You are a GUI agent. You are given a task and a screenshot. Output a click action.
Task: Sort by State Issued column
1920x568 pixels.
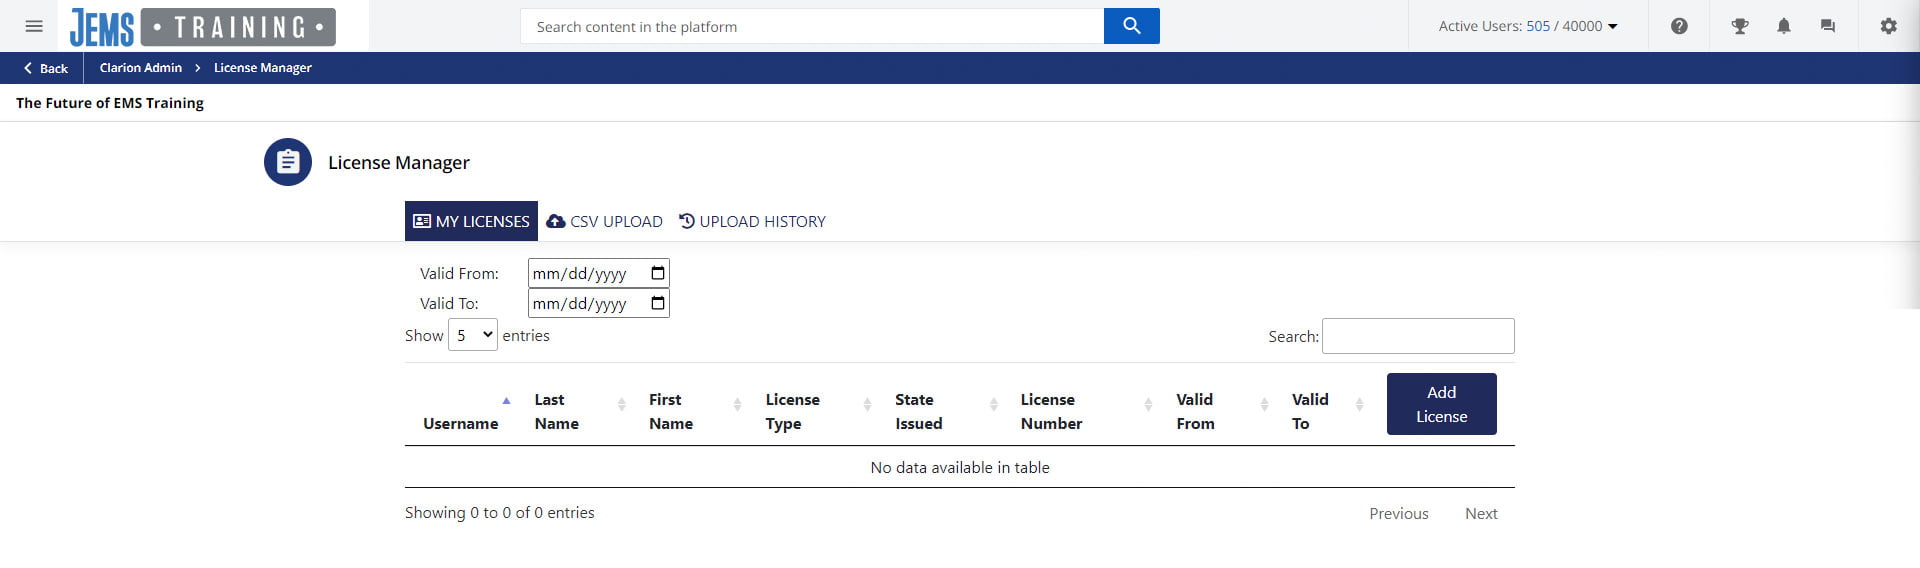pyautogui.click(x=941, y=411)
